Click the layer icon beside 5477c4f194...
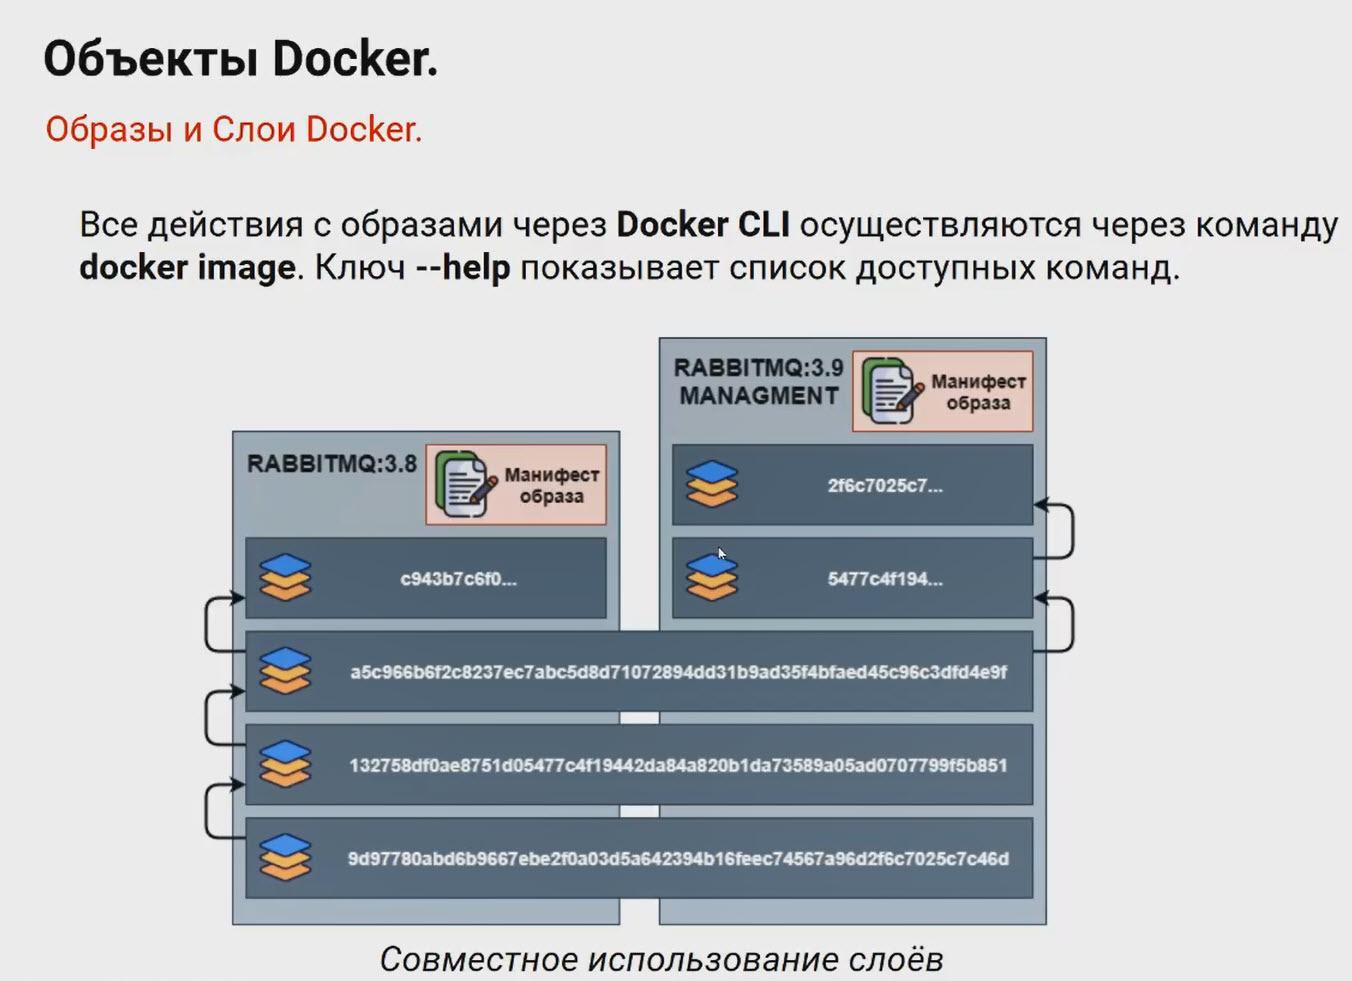 click(x=712, y=578)
